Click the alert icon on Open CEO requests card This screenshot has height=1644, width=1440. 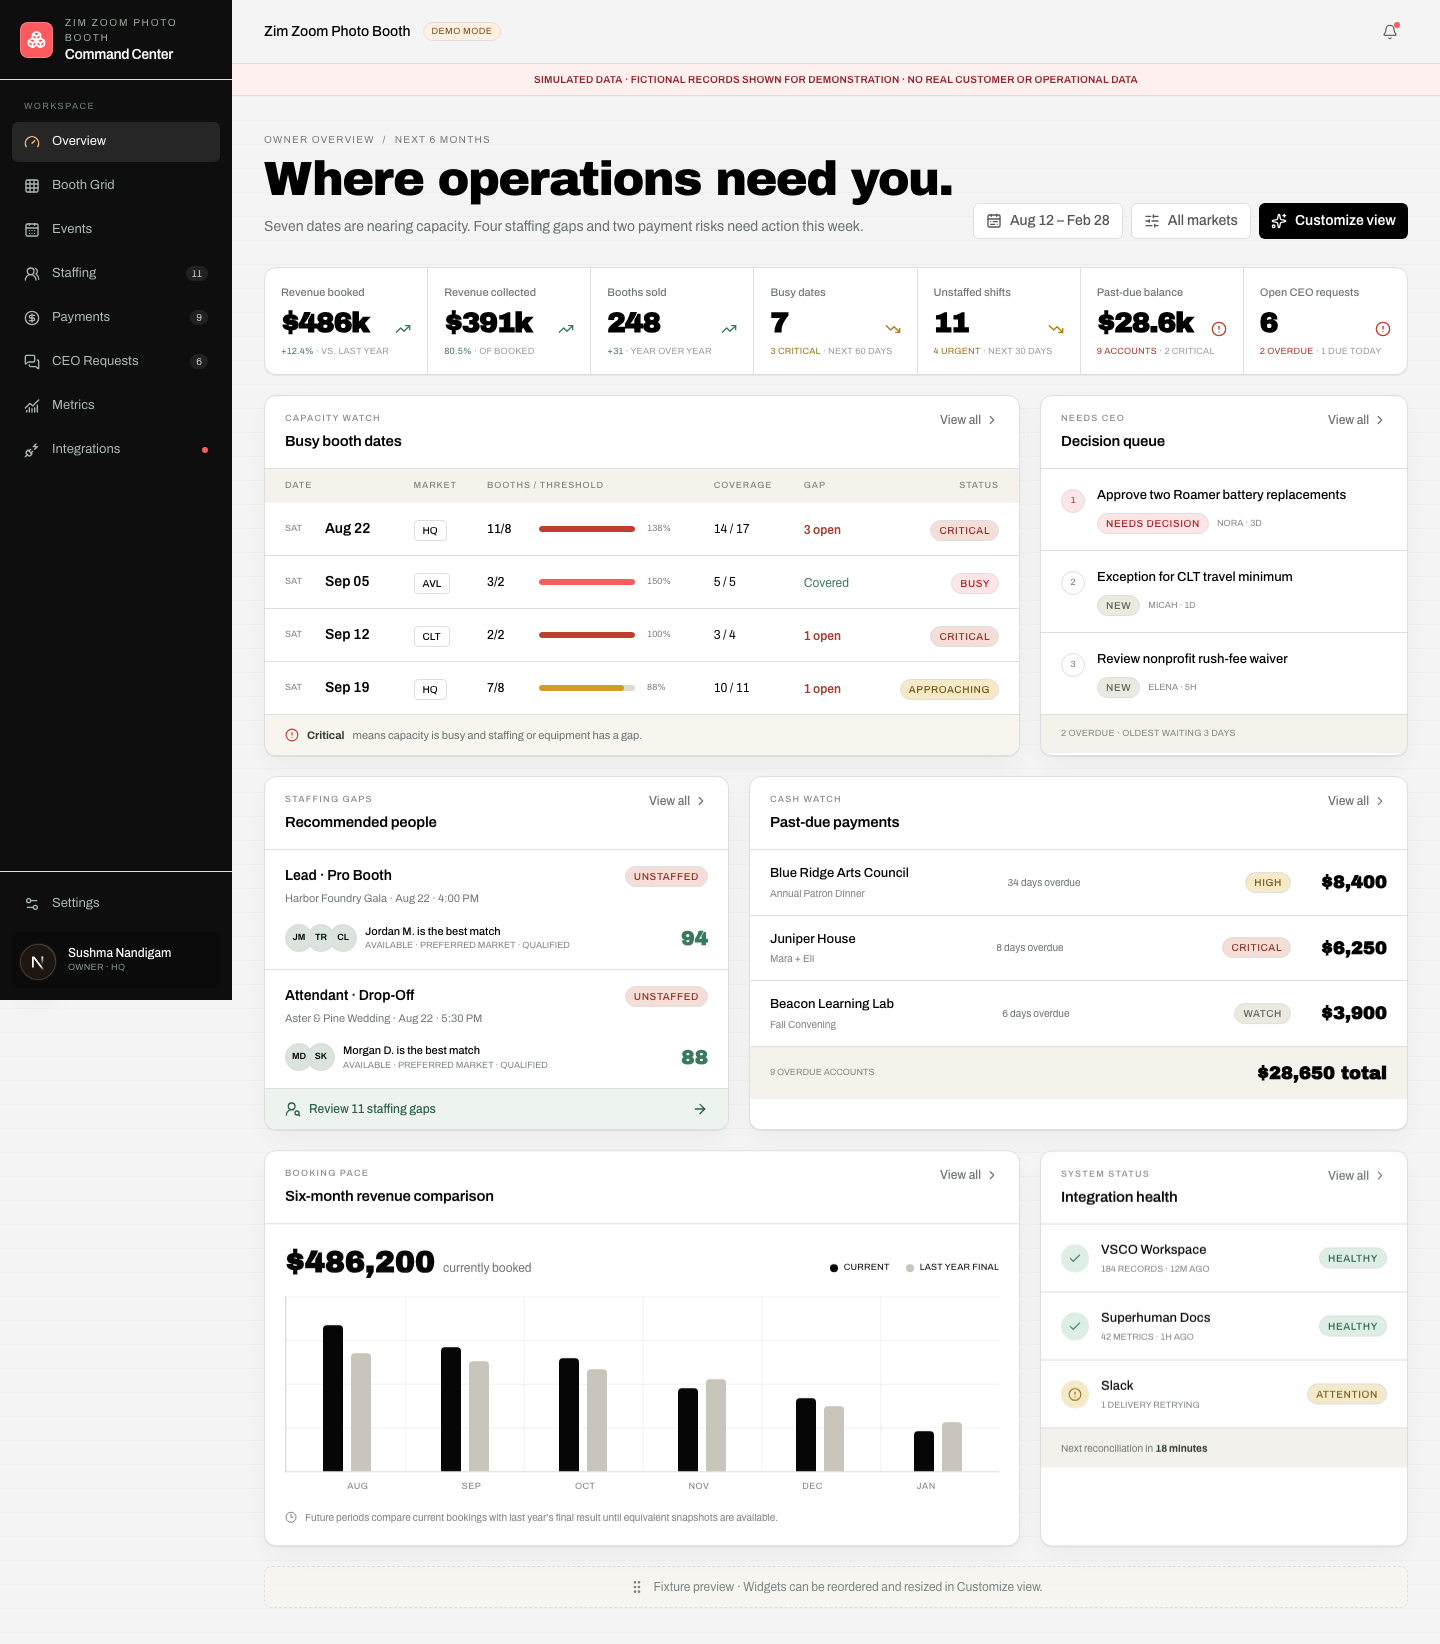coord(1383,329)
